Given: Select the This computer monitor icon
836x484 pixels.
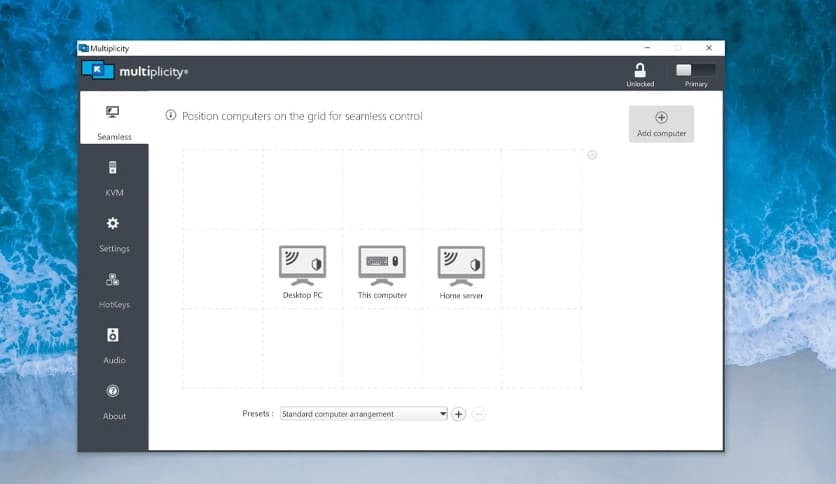Looking at the screenshot, I should [382, 265].
